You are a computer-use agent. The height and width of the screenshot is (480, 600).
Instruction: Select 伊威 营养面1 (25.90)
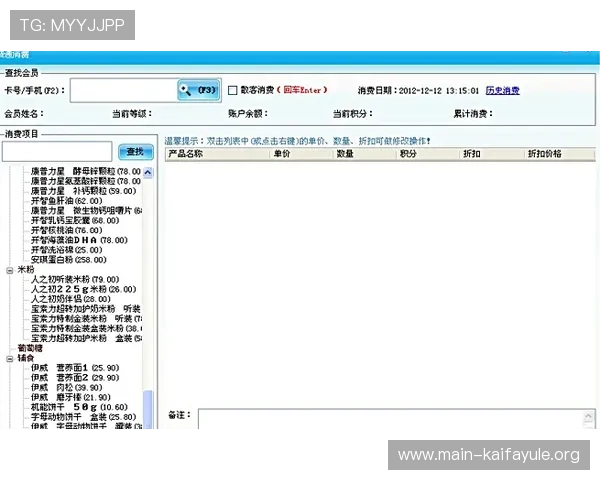[75, 368]
